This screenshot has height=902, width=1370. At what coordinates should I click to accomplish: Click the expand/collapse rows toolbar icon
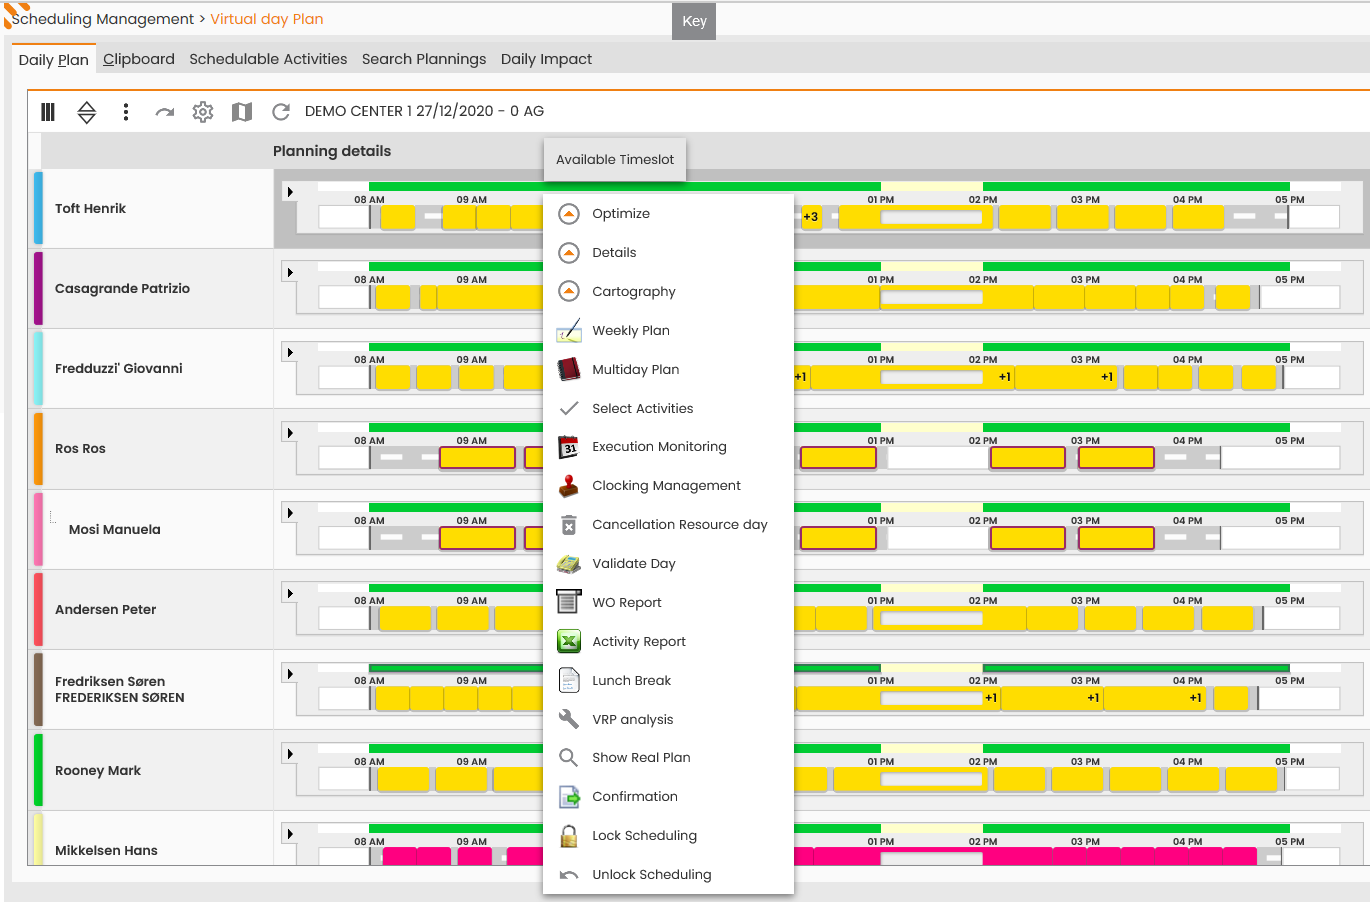[87, 112]
